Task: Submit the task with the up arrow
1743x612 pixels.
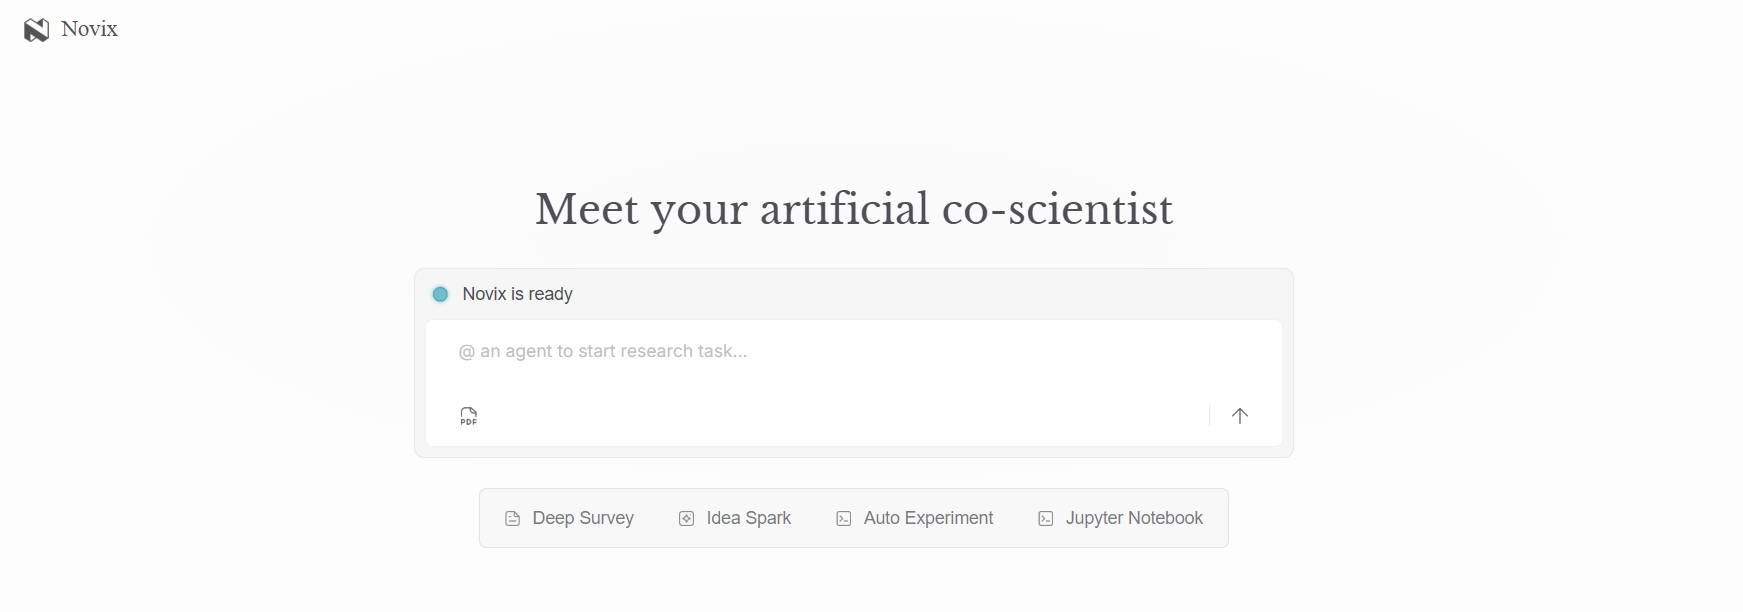Action: (x=1240, y=416)
